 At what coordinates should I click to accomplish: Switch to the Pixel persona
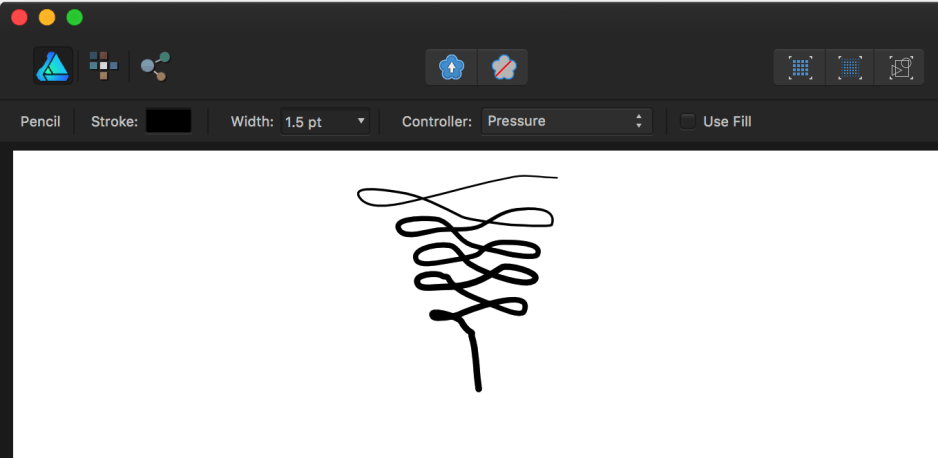(103, 67)
